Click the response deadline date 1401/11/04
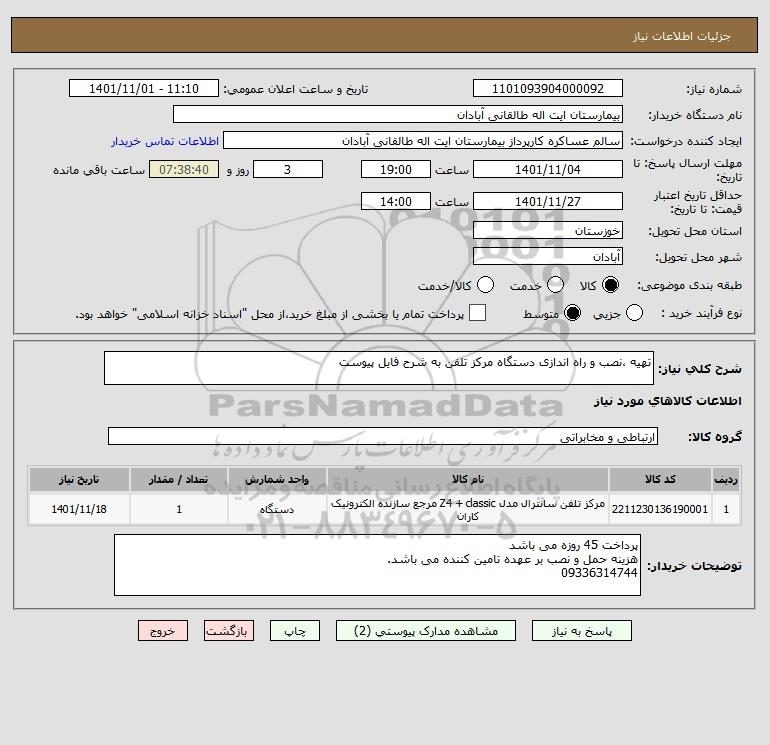Screen dimensions: 770x745 coord(548,169)
